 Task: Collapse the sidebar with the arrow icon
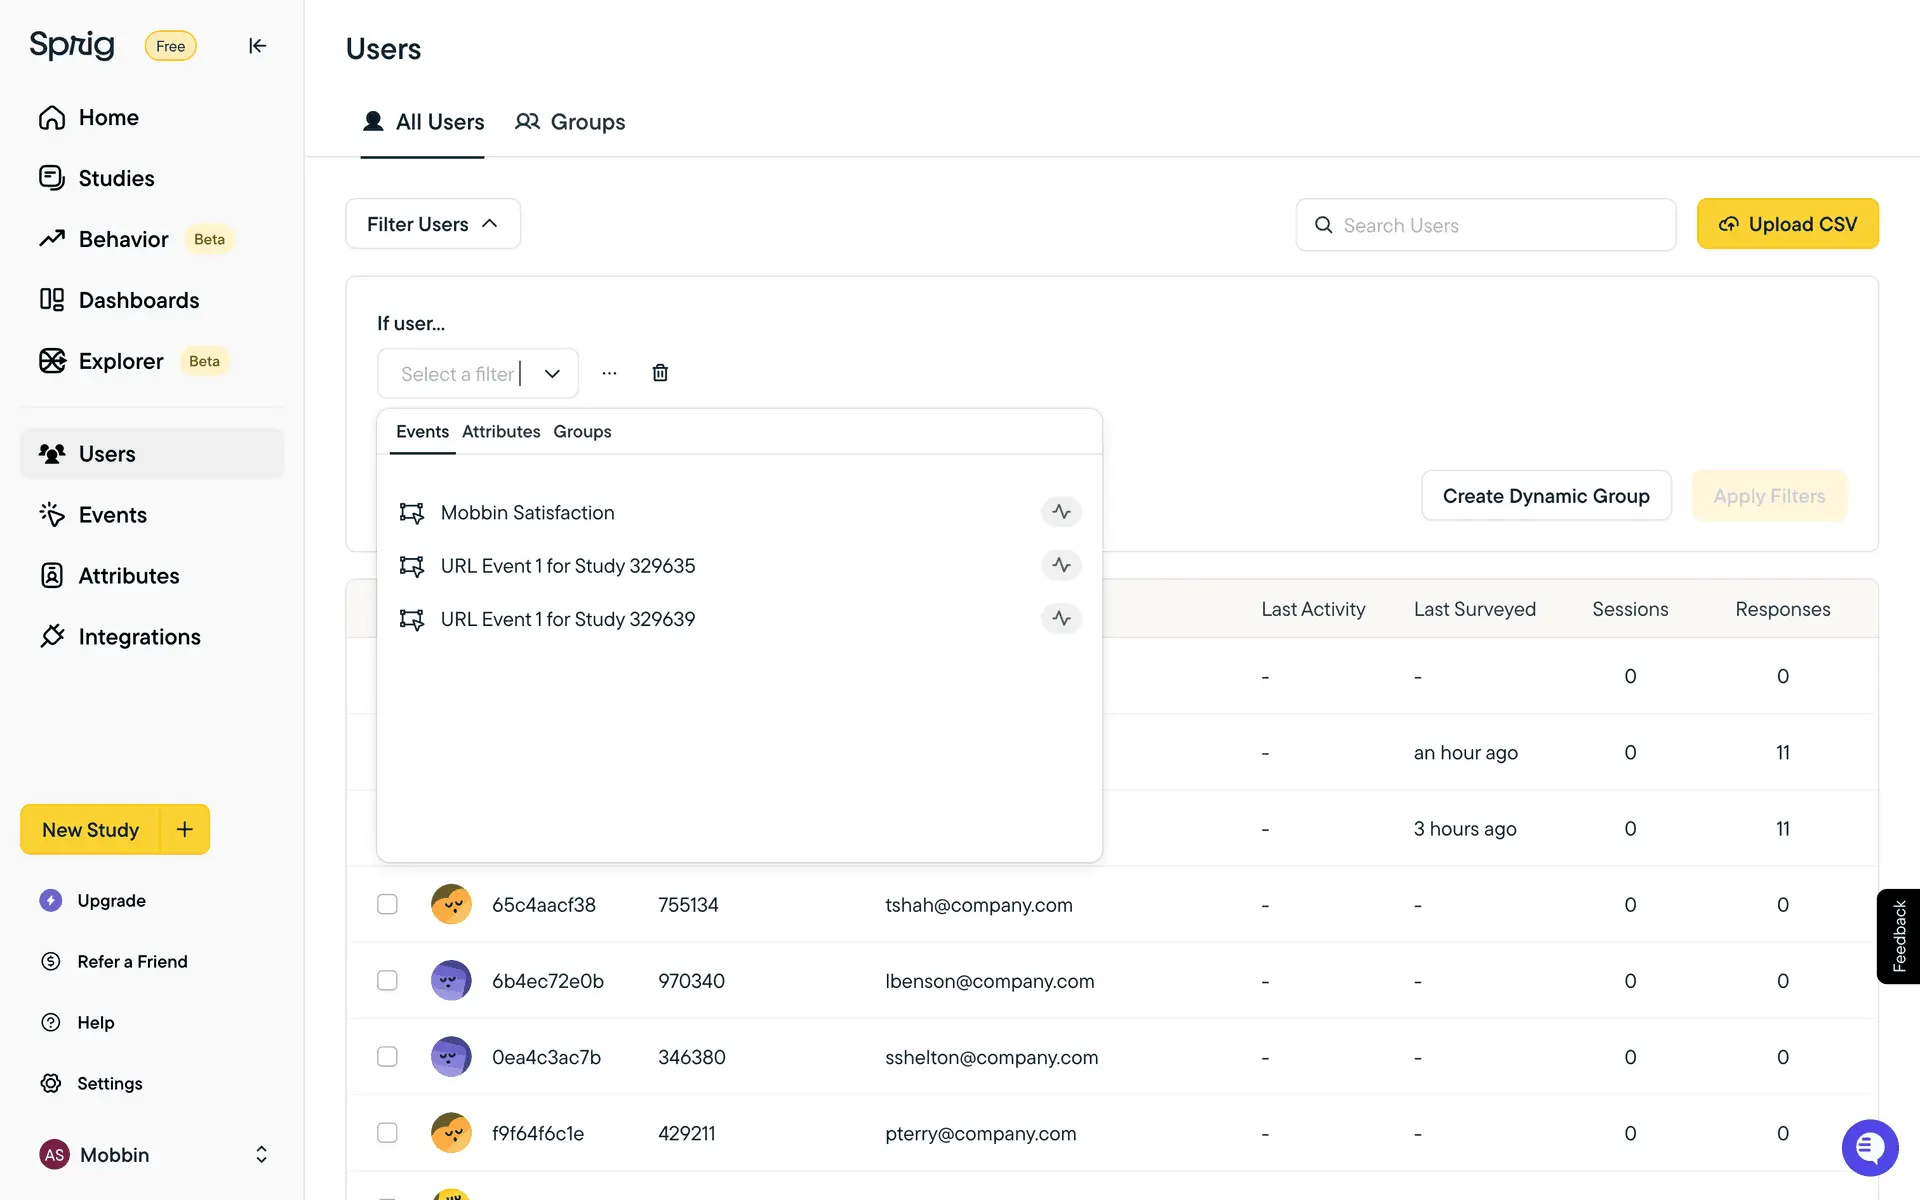click(x=257, y=46)
